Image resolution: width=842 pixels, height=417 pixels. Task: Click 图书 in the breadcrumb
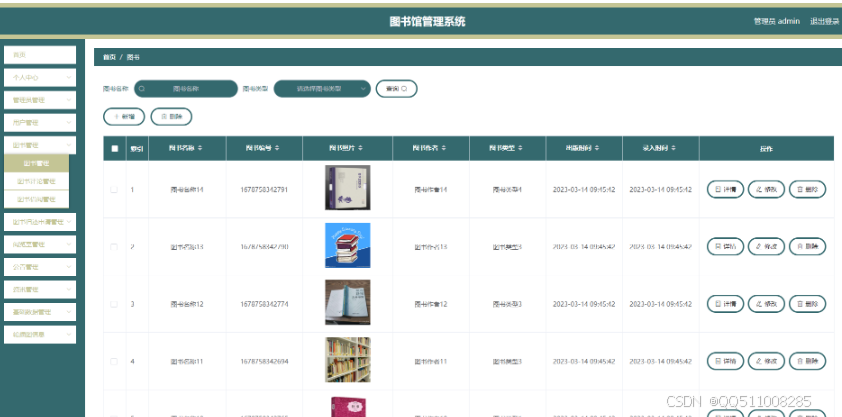[133, 57]
